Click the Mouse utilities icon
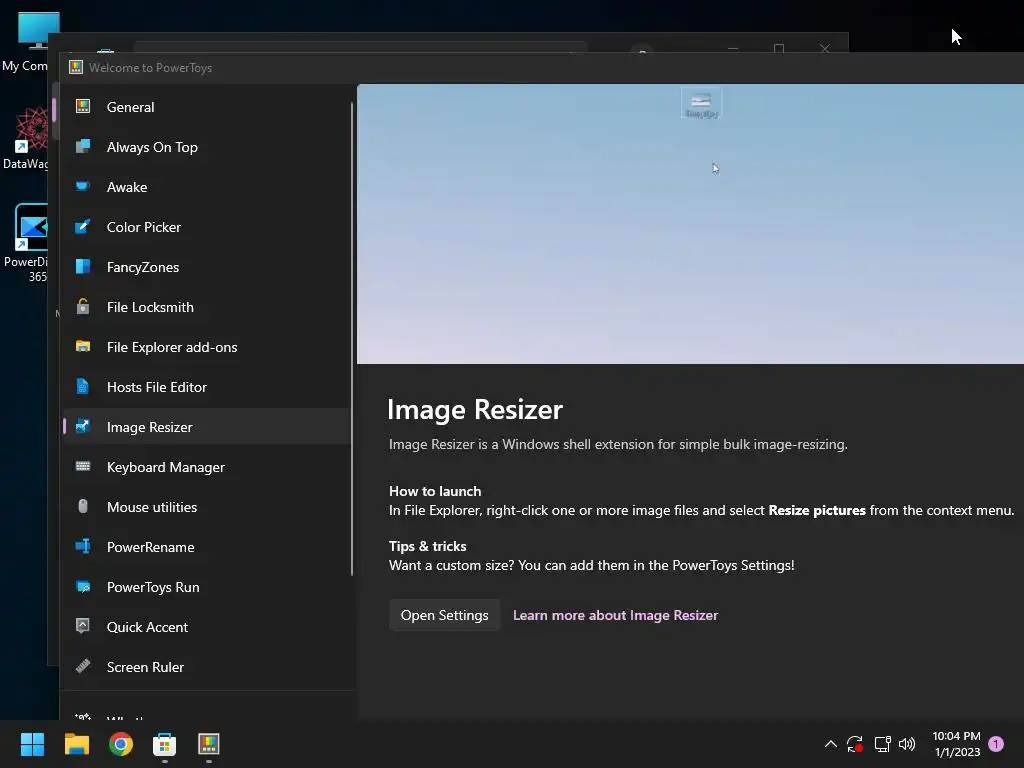Screen dimensions: 1024x768 point(83,507)
